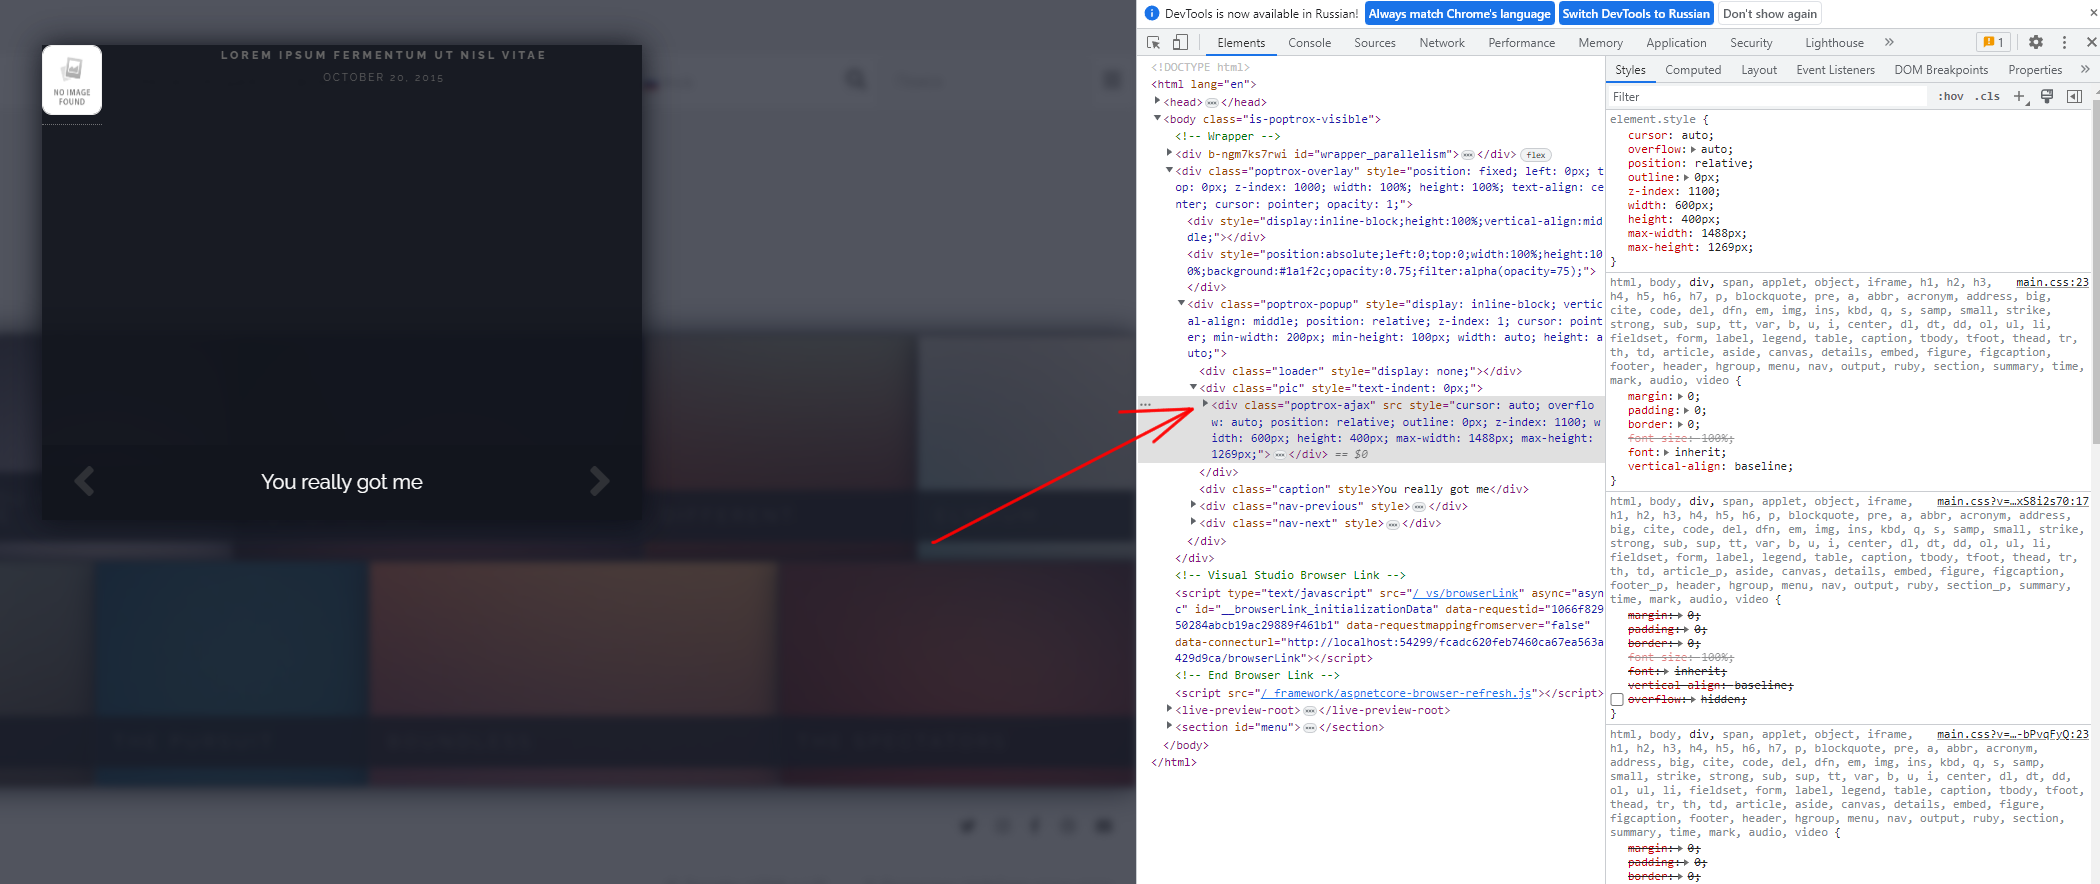Open the Memory tab
Image resolution: width=2100 pixels, height=884 pixels.
(1600, 42)
